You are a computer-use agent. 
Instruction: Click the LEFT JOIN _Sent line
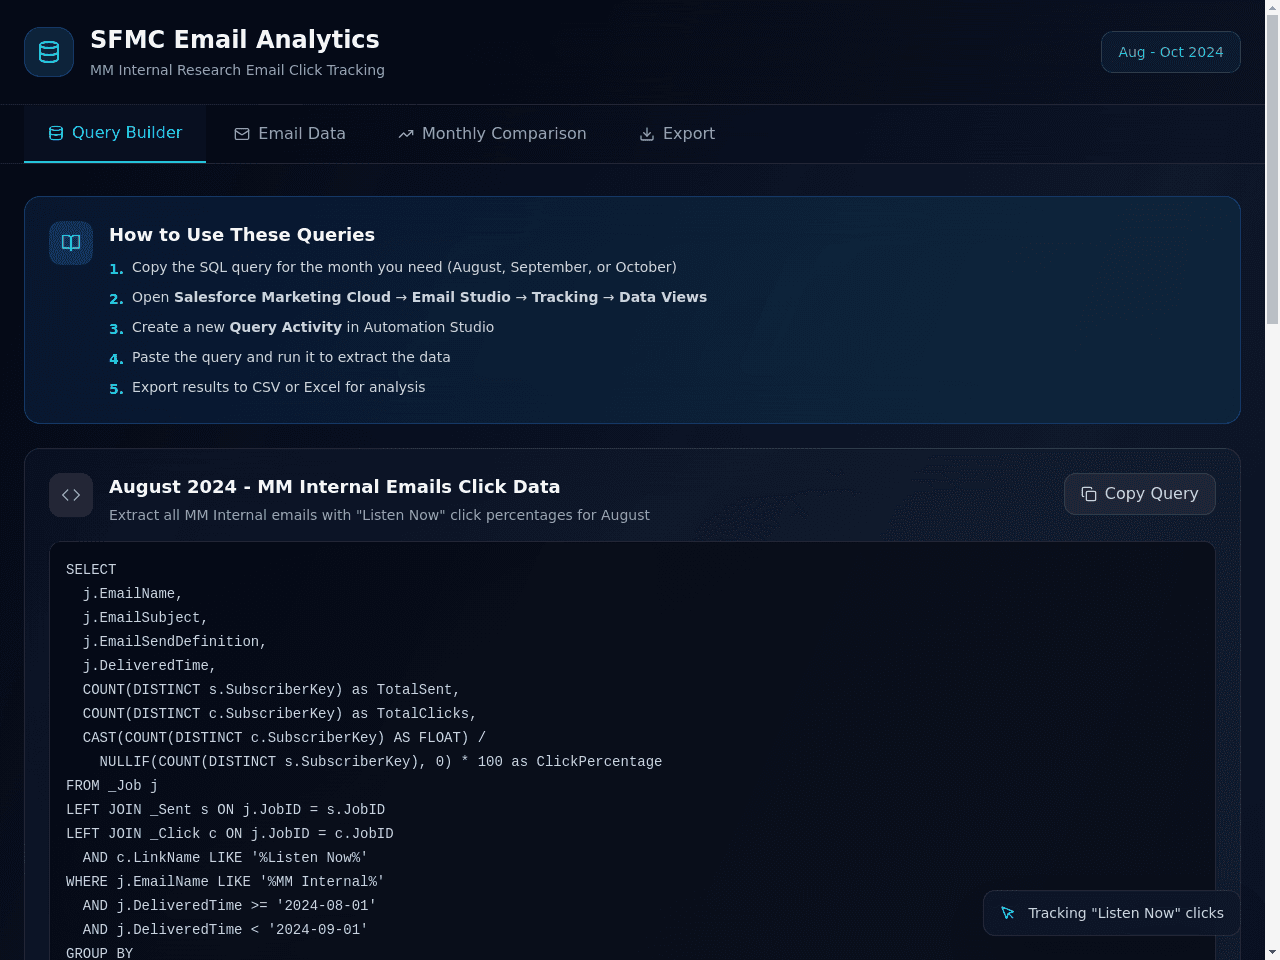pos(225,810)
